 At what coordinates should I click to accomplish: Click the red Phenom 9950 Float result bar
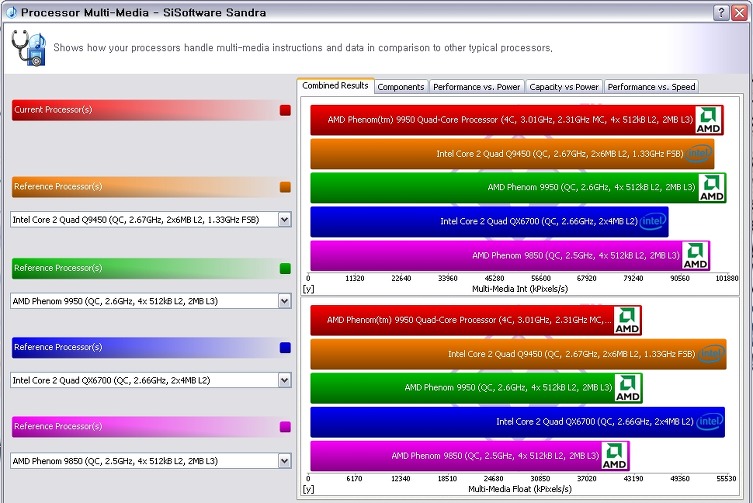click(476, 320)
